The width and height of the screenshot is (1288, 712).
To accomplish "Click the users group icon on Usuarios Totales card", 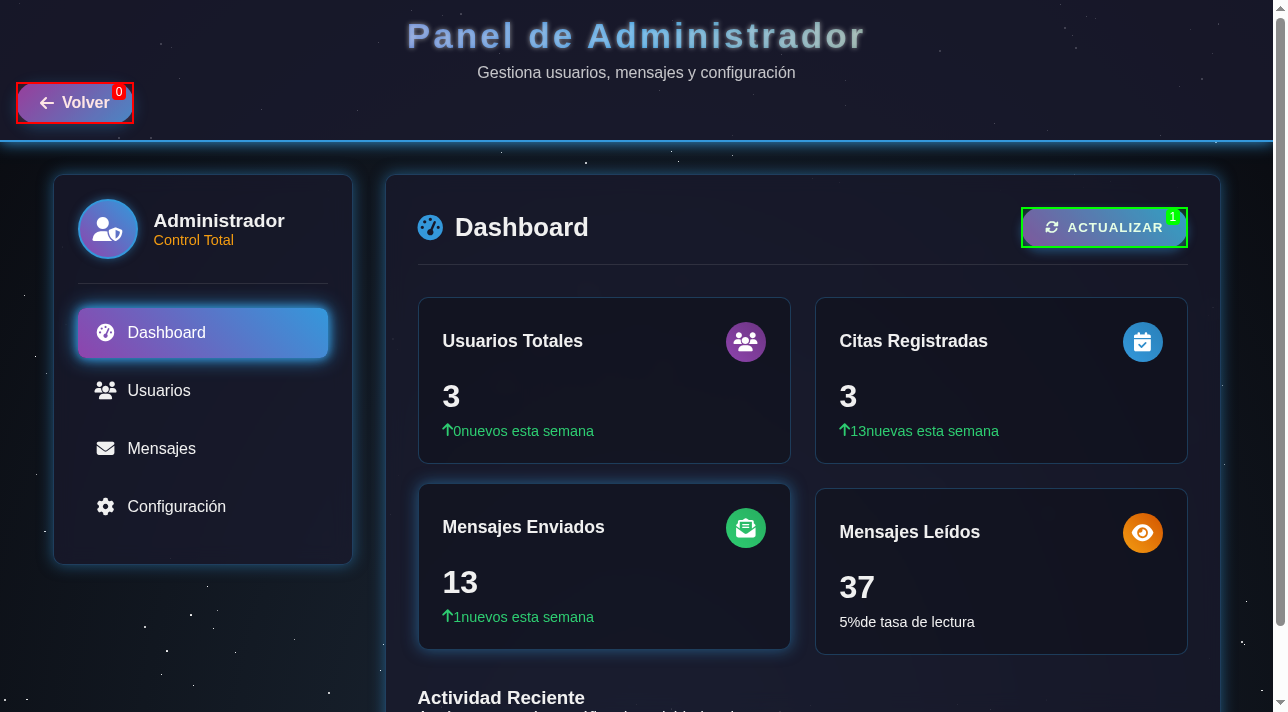I will (x=745, y=342).
